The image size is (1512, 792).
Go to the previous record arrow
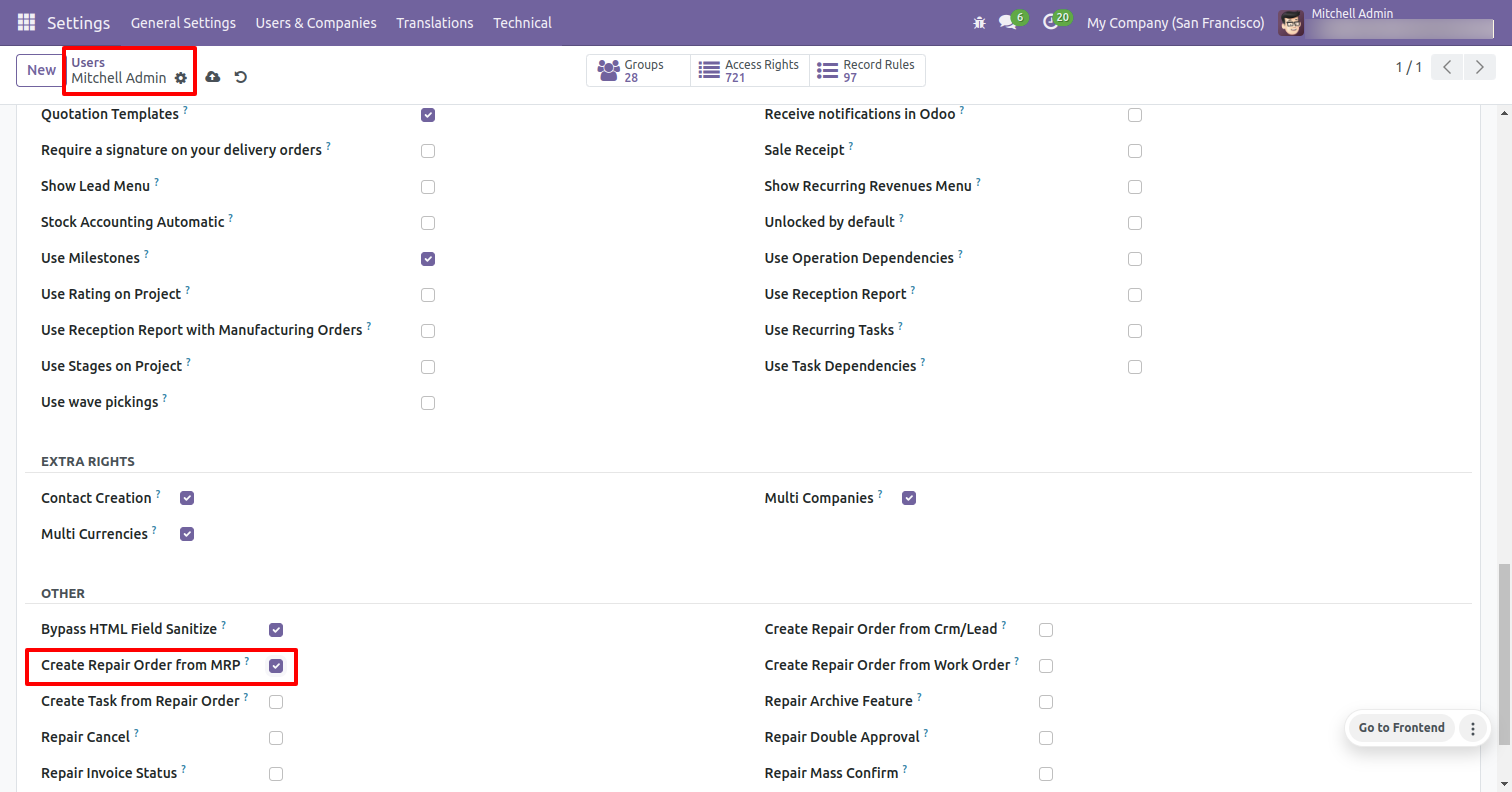pyautogui.click(x=1447, y=68)
